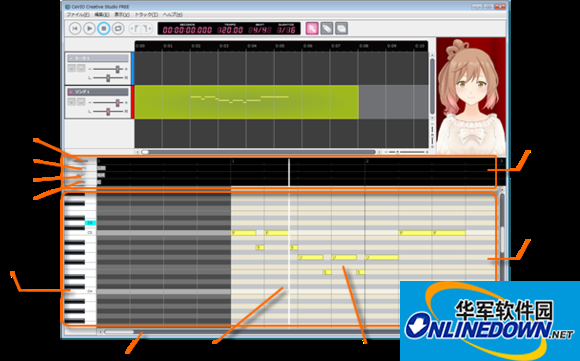
Task: Click the 0:02 mark on the time ruler
Action: point(196,46)
